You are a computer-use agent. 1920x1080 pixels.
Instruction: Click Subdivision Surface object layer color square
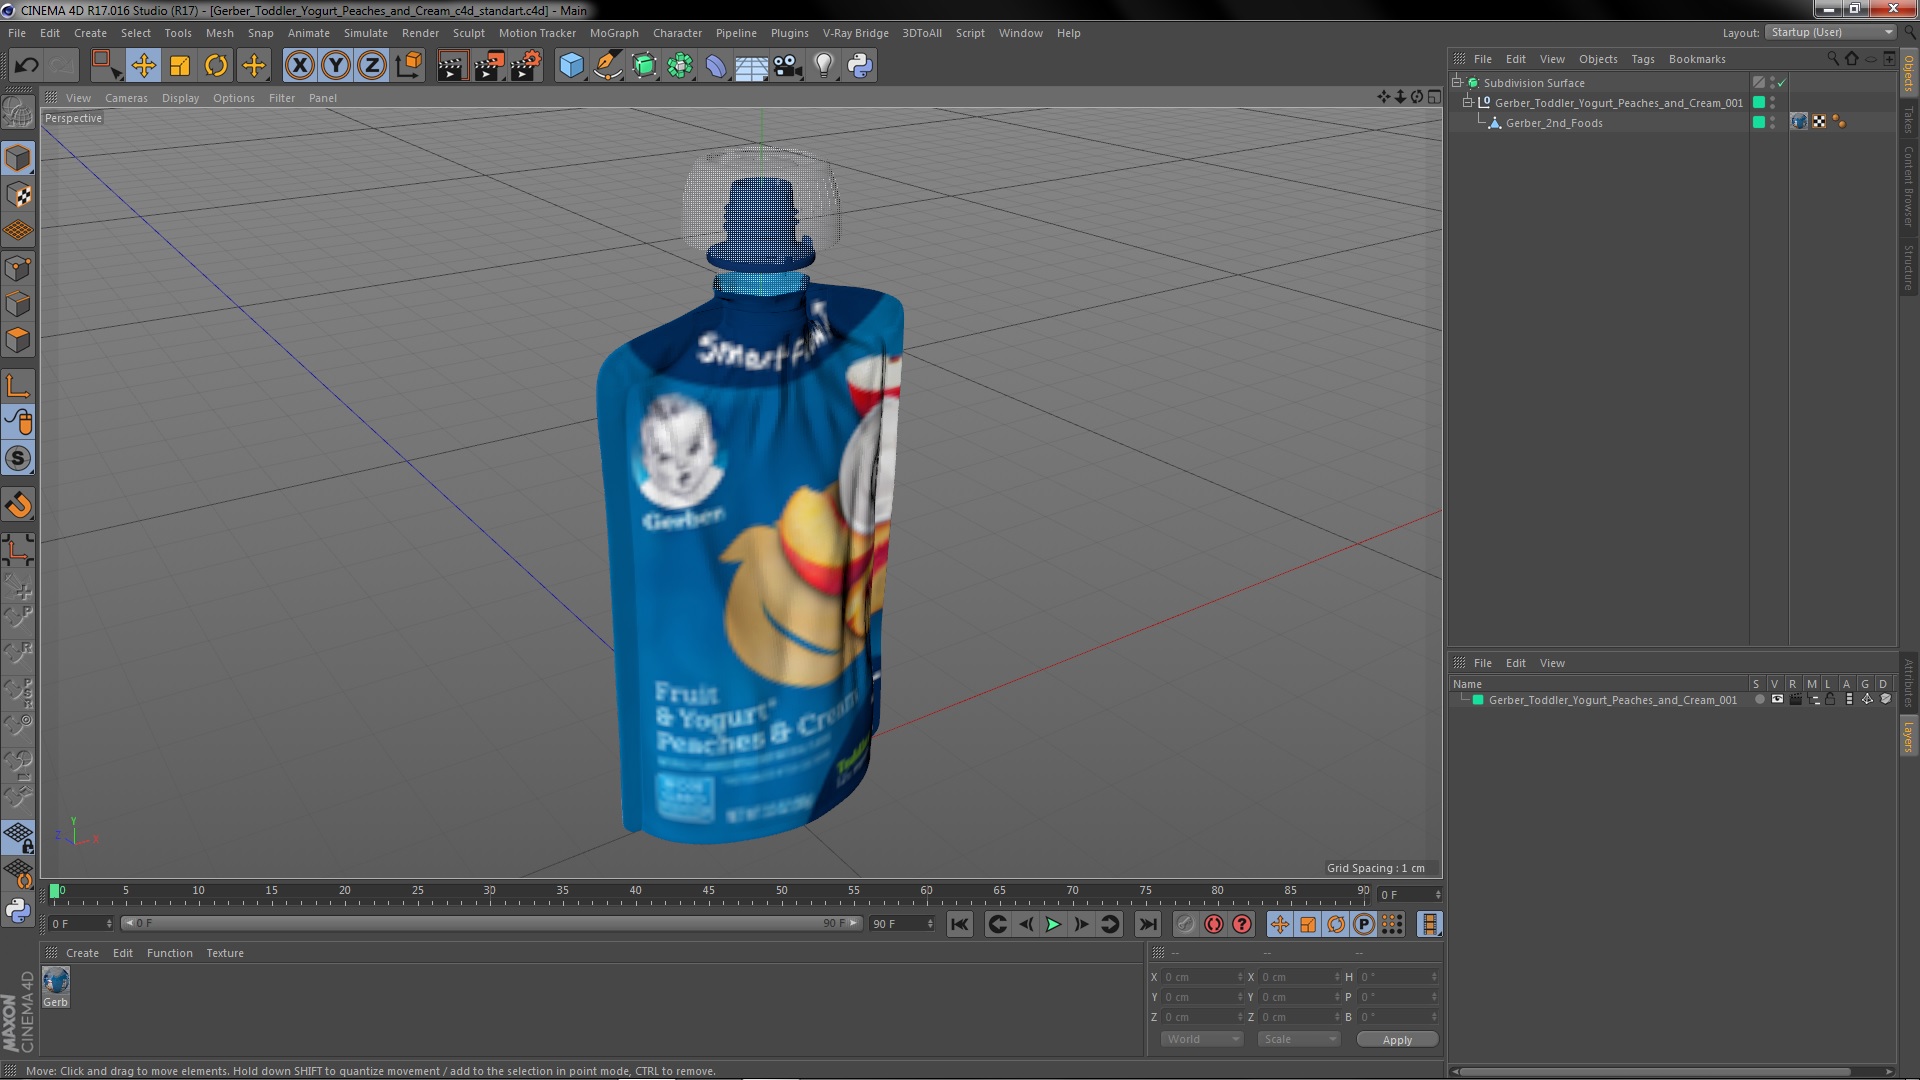(x=1758, y=83)
